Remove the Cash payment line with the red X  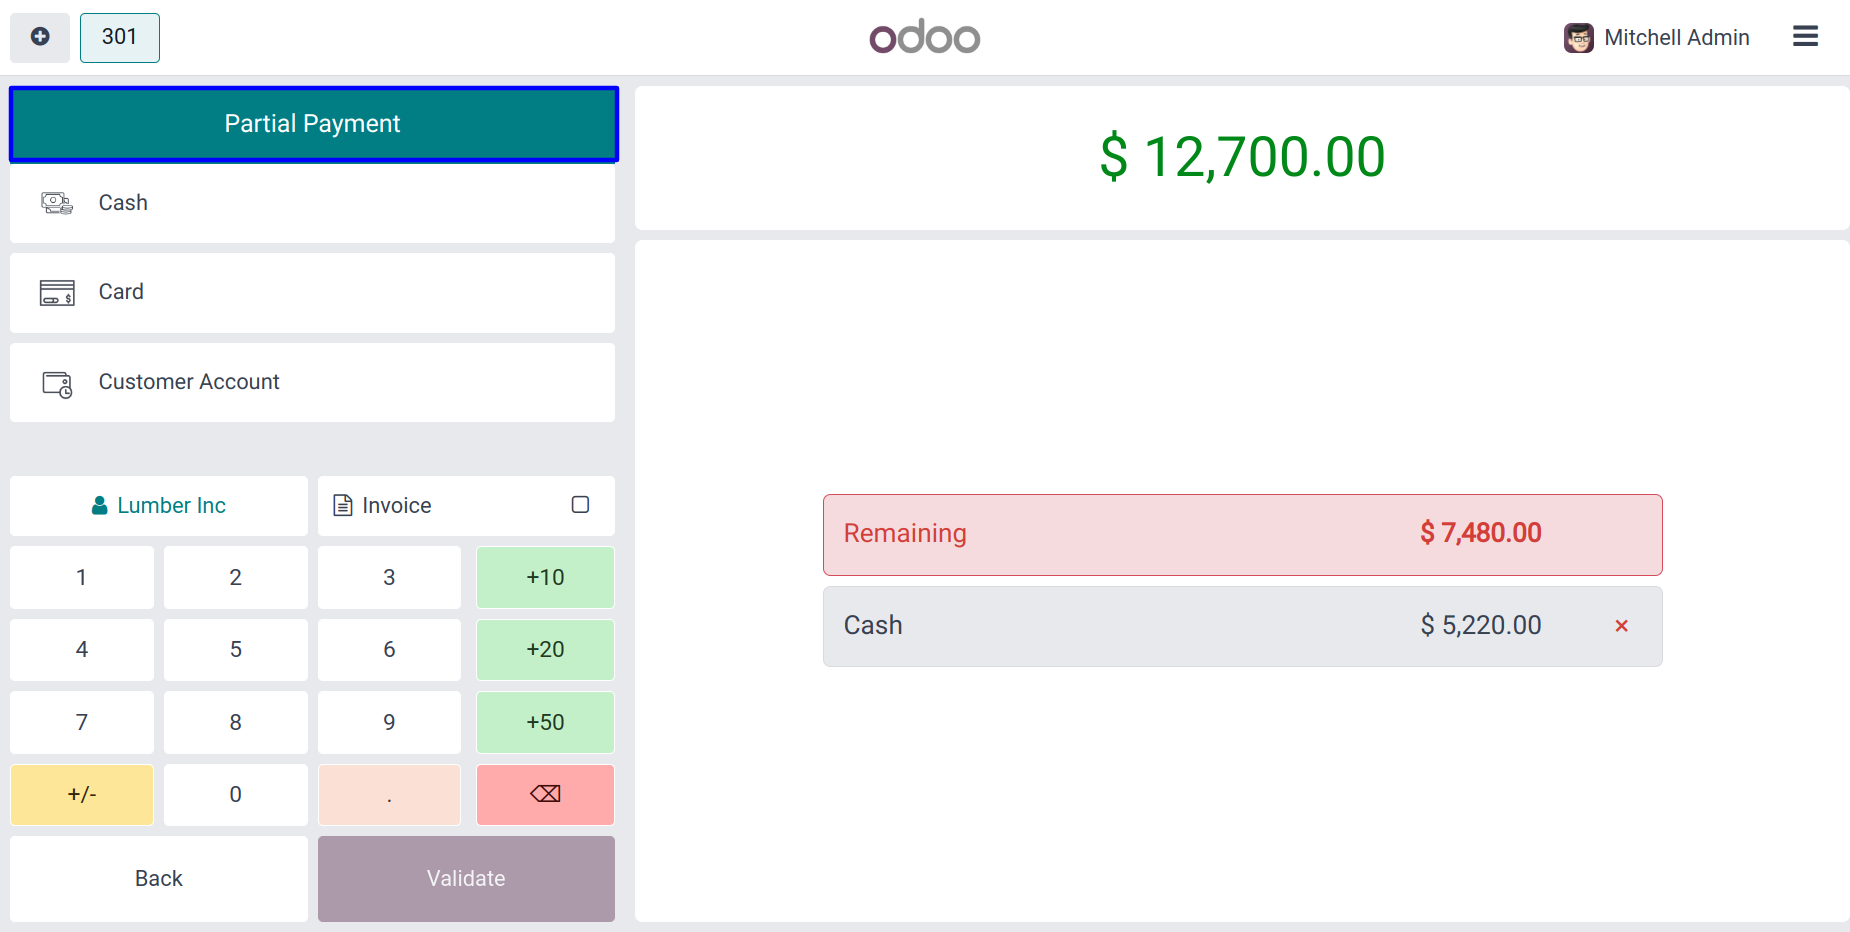click(x=1621, y=626)
